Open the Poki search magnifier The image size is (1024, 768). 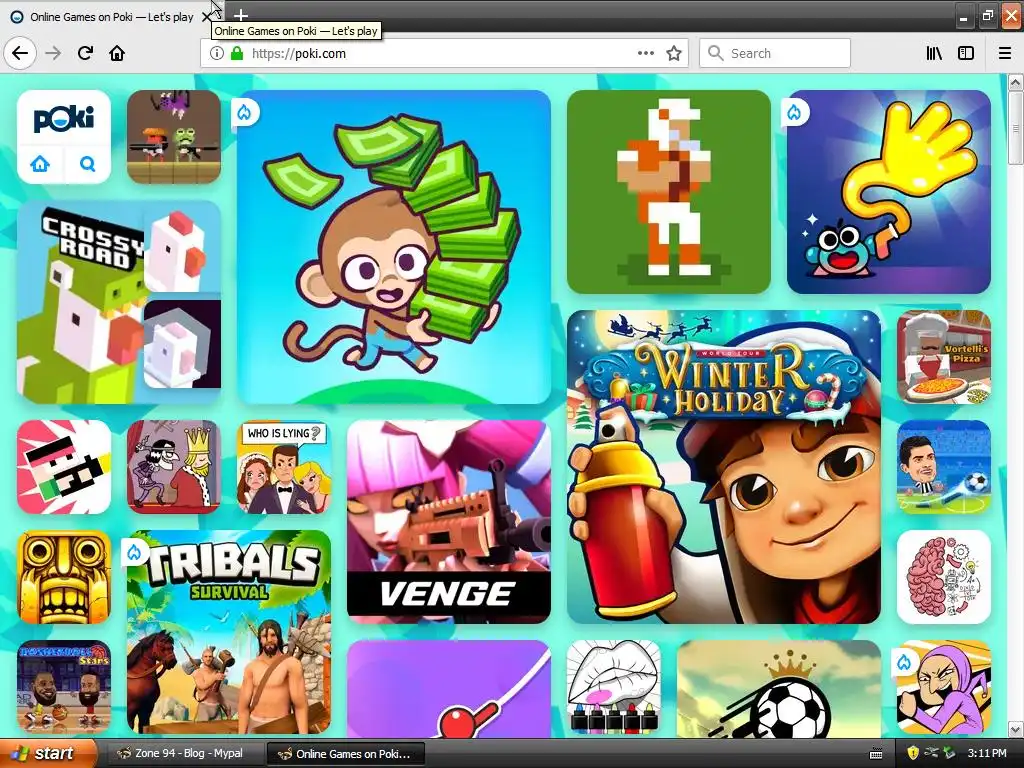(x=88, y=163)
